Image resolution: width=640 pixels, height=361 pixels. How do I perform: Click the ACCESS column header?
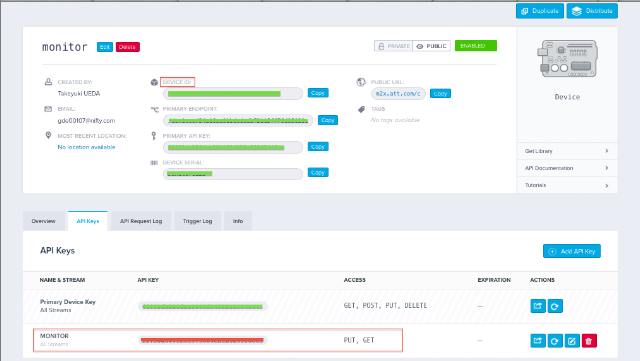click(355, 280)
